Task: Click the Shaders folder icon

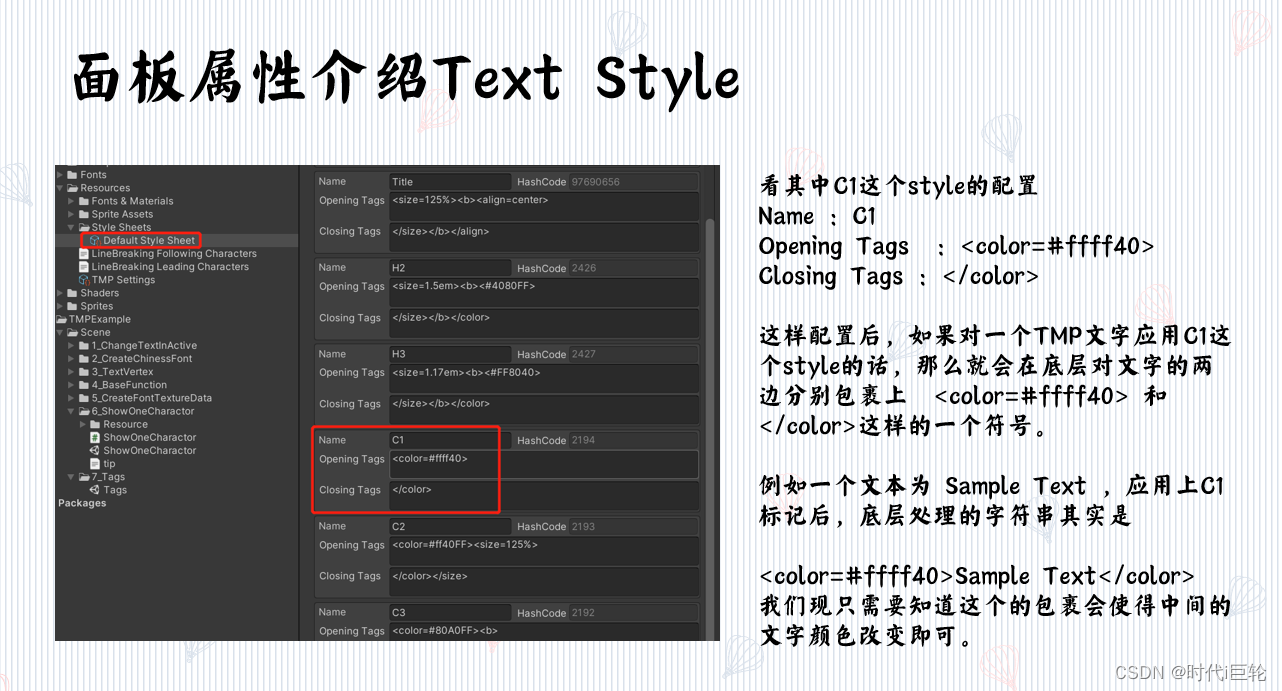Action: click(x=73, y=293)
